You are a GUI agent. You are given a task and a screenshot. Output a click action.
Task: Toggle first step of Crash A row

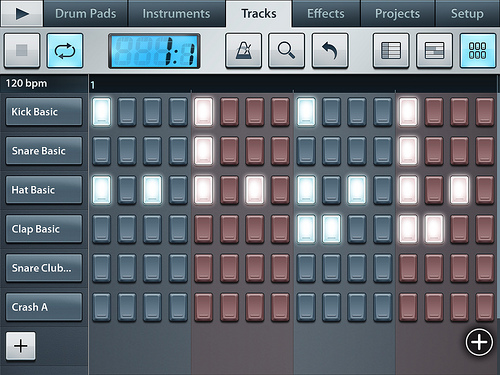tap(101, 307)
